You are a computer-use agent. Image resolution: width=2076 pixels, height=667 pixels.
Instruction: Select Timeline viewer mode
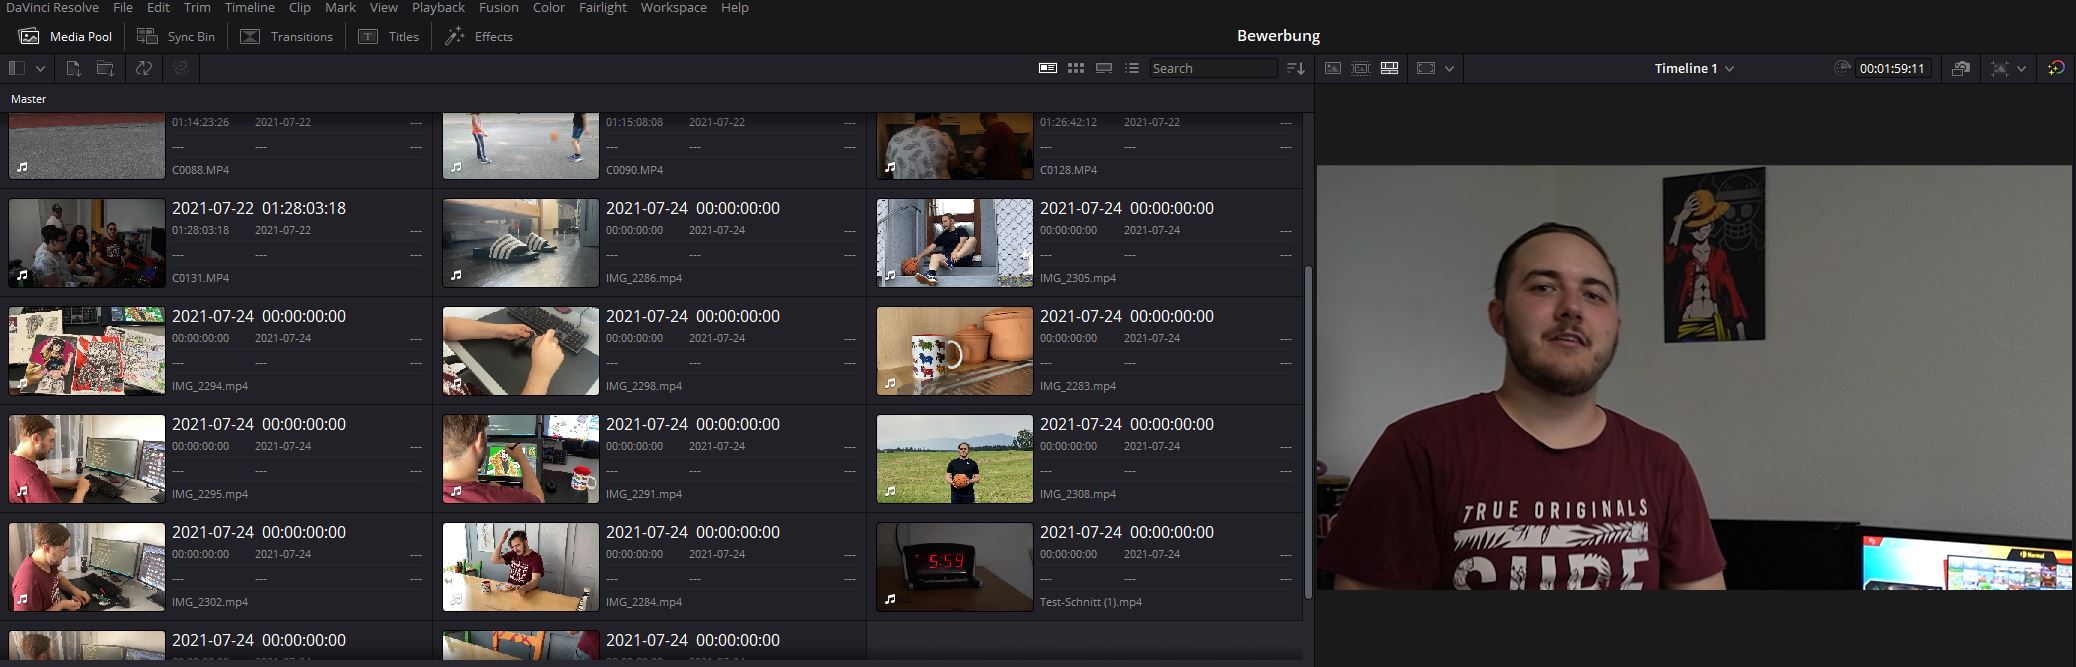(1389, 68)
